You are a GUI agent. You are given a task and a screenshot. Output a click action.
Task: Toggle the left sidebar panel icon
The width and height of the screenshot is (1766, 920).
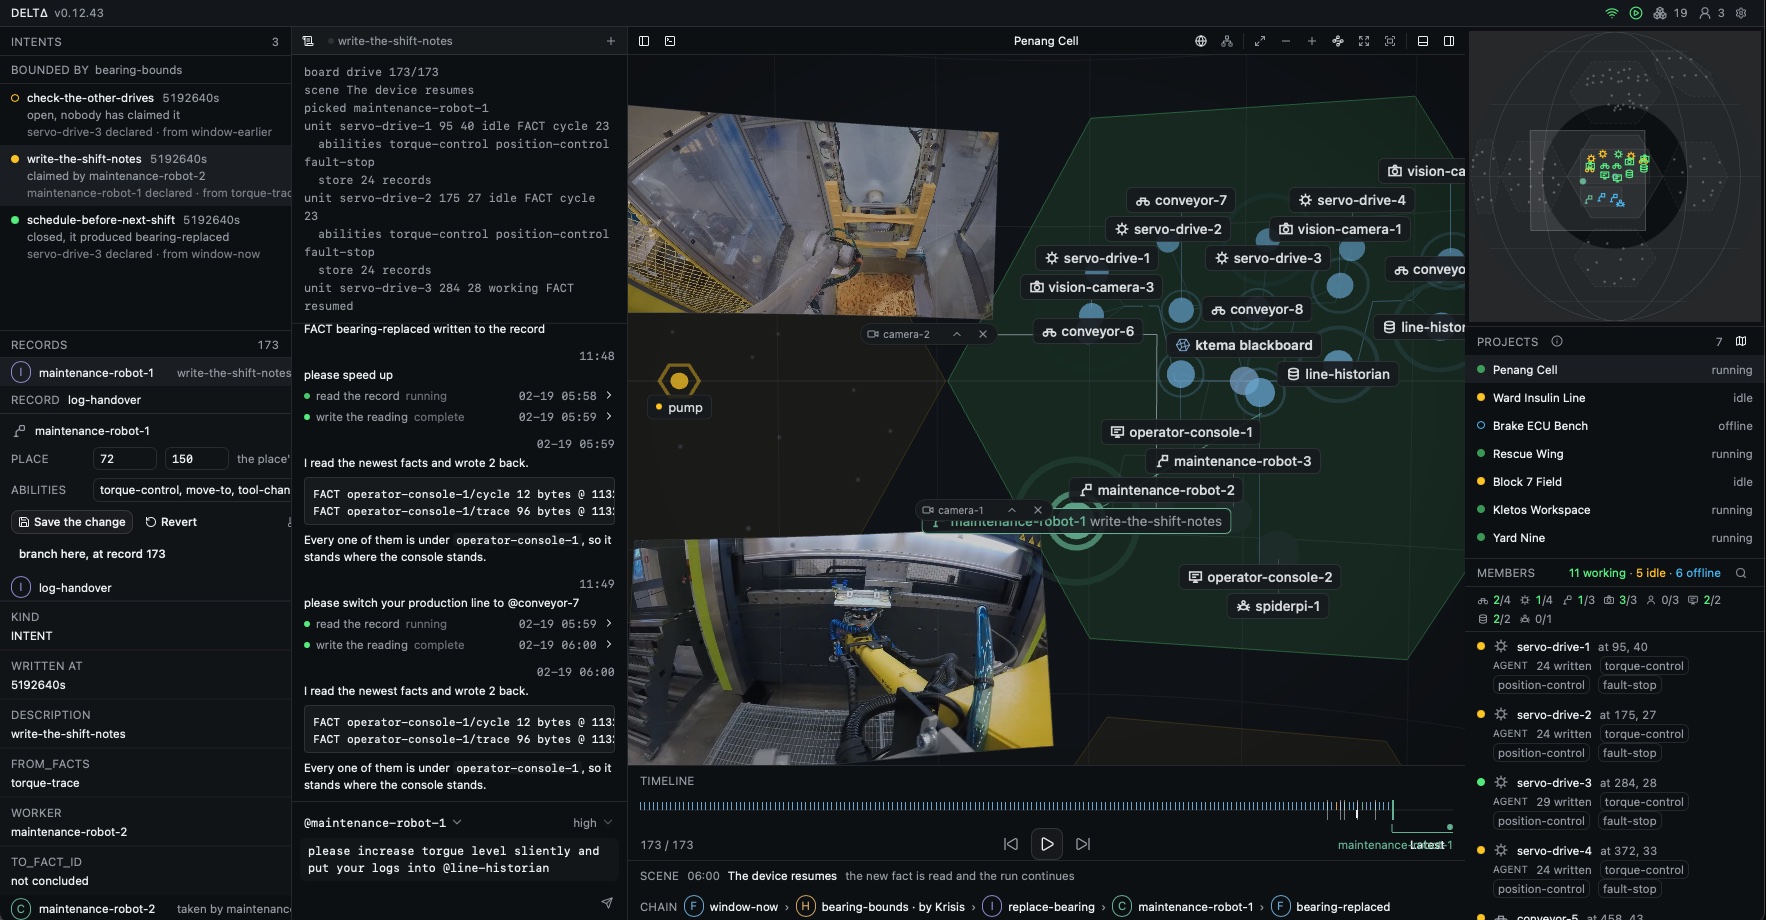(x=644, y=41)
